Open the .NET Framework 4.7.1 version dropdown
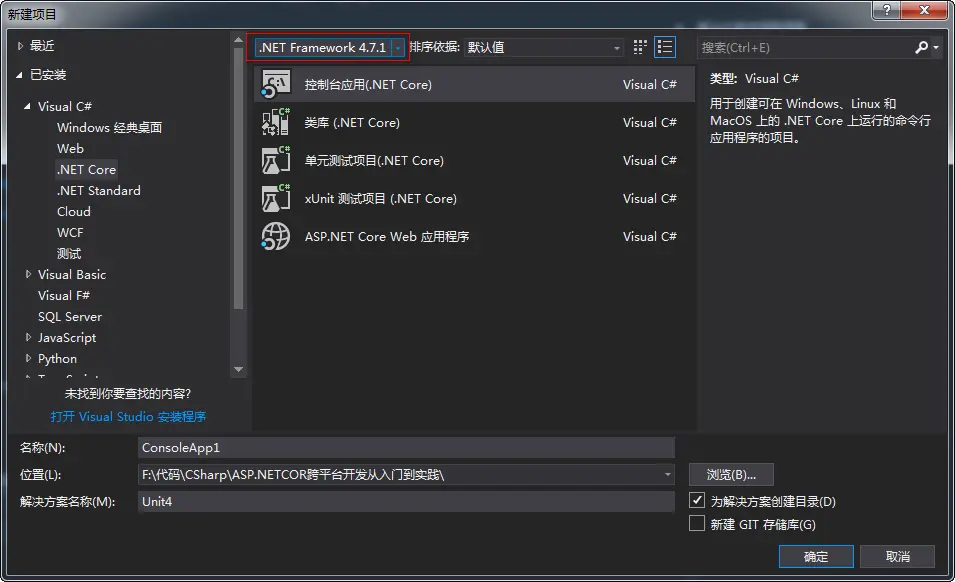 (x=329, y=47)
